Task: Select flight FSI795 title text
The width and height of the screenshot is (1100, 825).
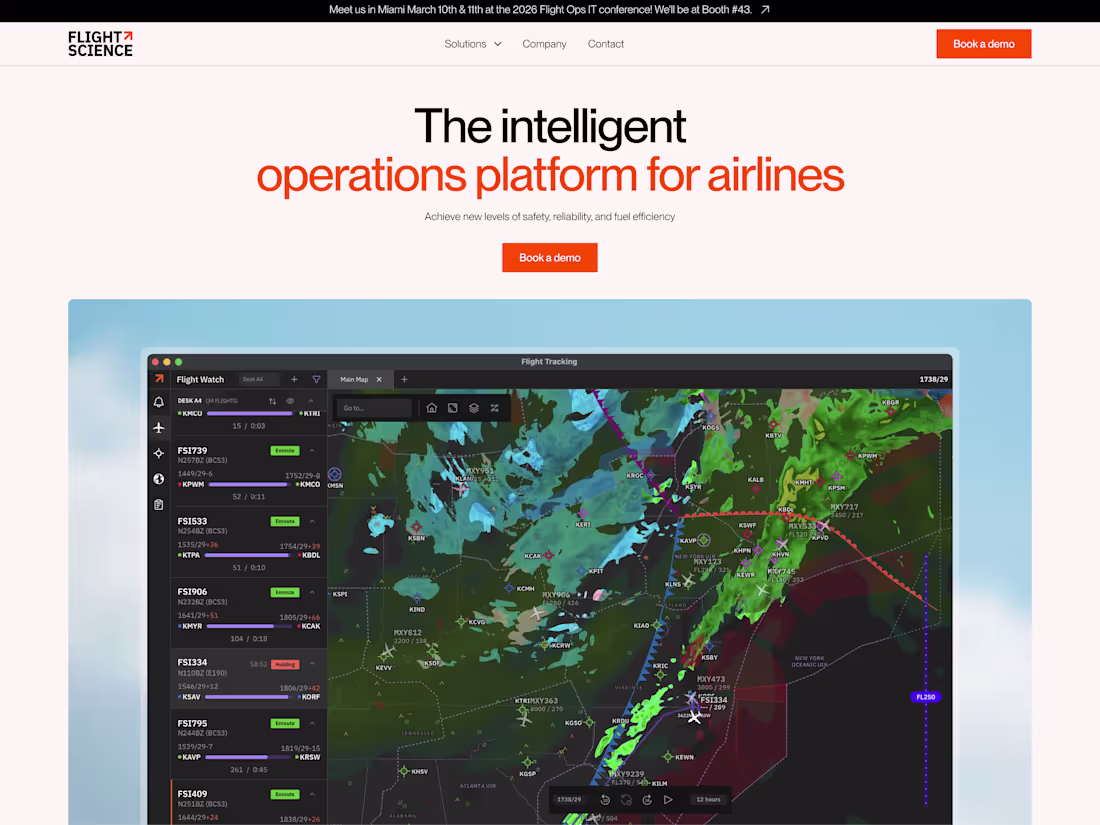Action: tap(192, 723)
